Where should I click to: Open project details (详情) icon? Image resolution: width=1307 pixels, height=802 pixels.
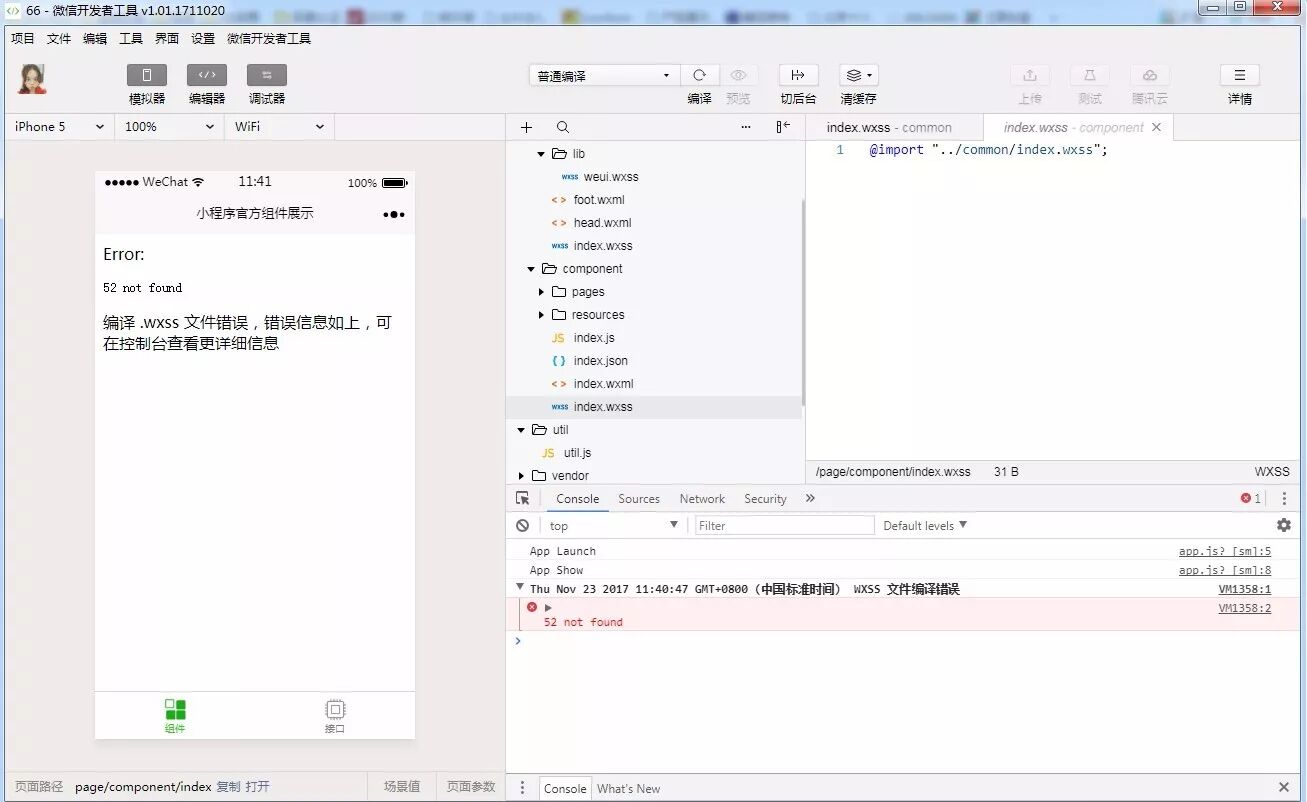pyautogui.click(x=1240, y=75)
